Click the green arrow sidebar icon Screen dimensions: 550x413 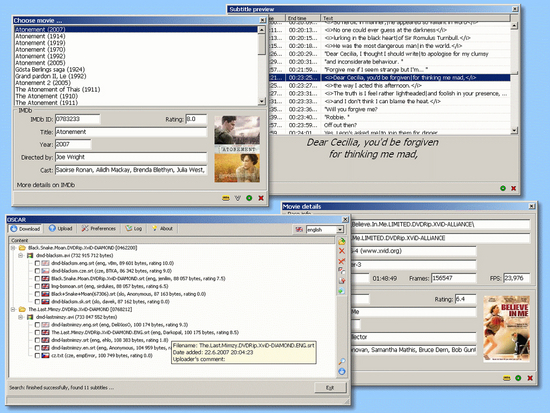coord(342,291)
